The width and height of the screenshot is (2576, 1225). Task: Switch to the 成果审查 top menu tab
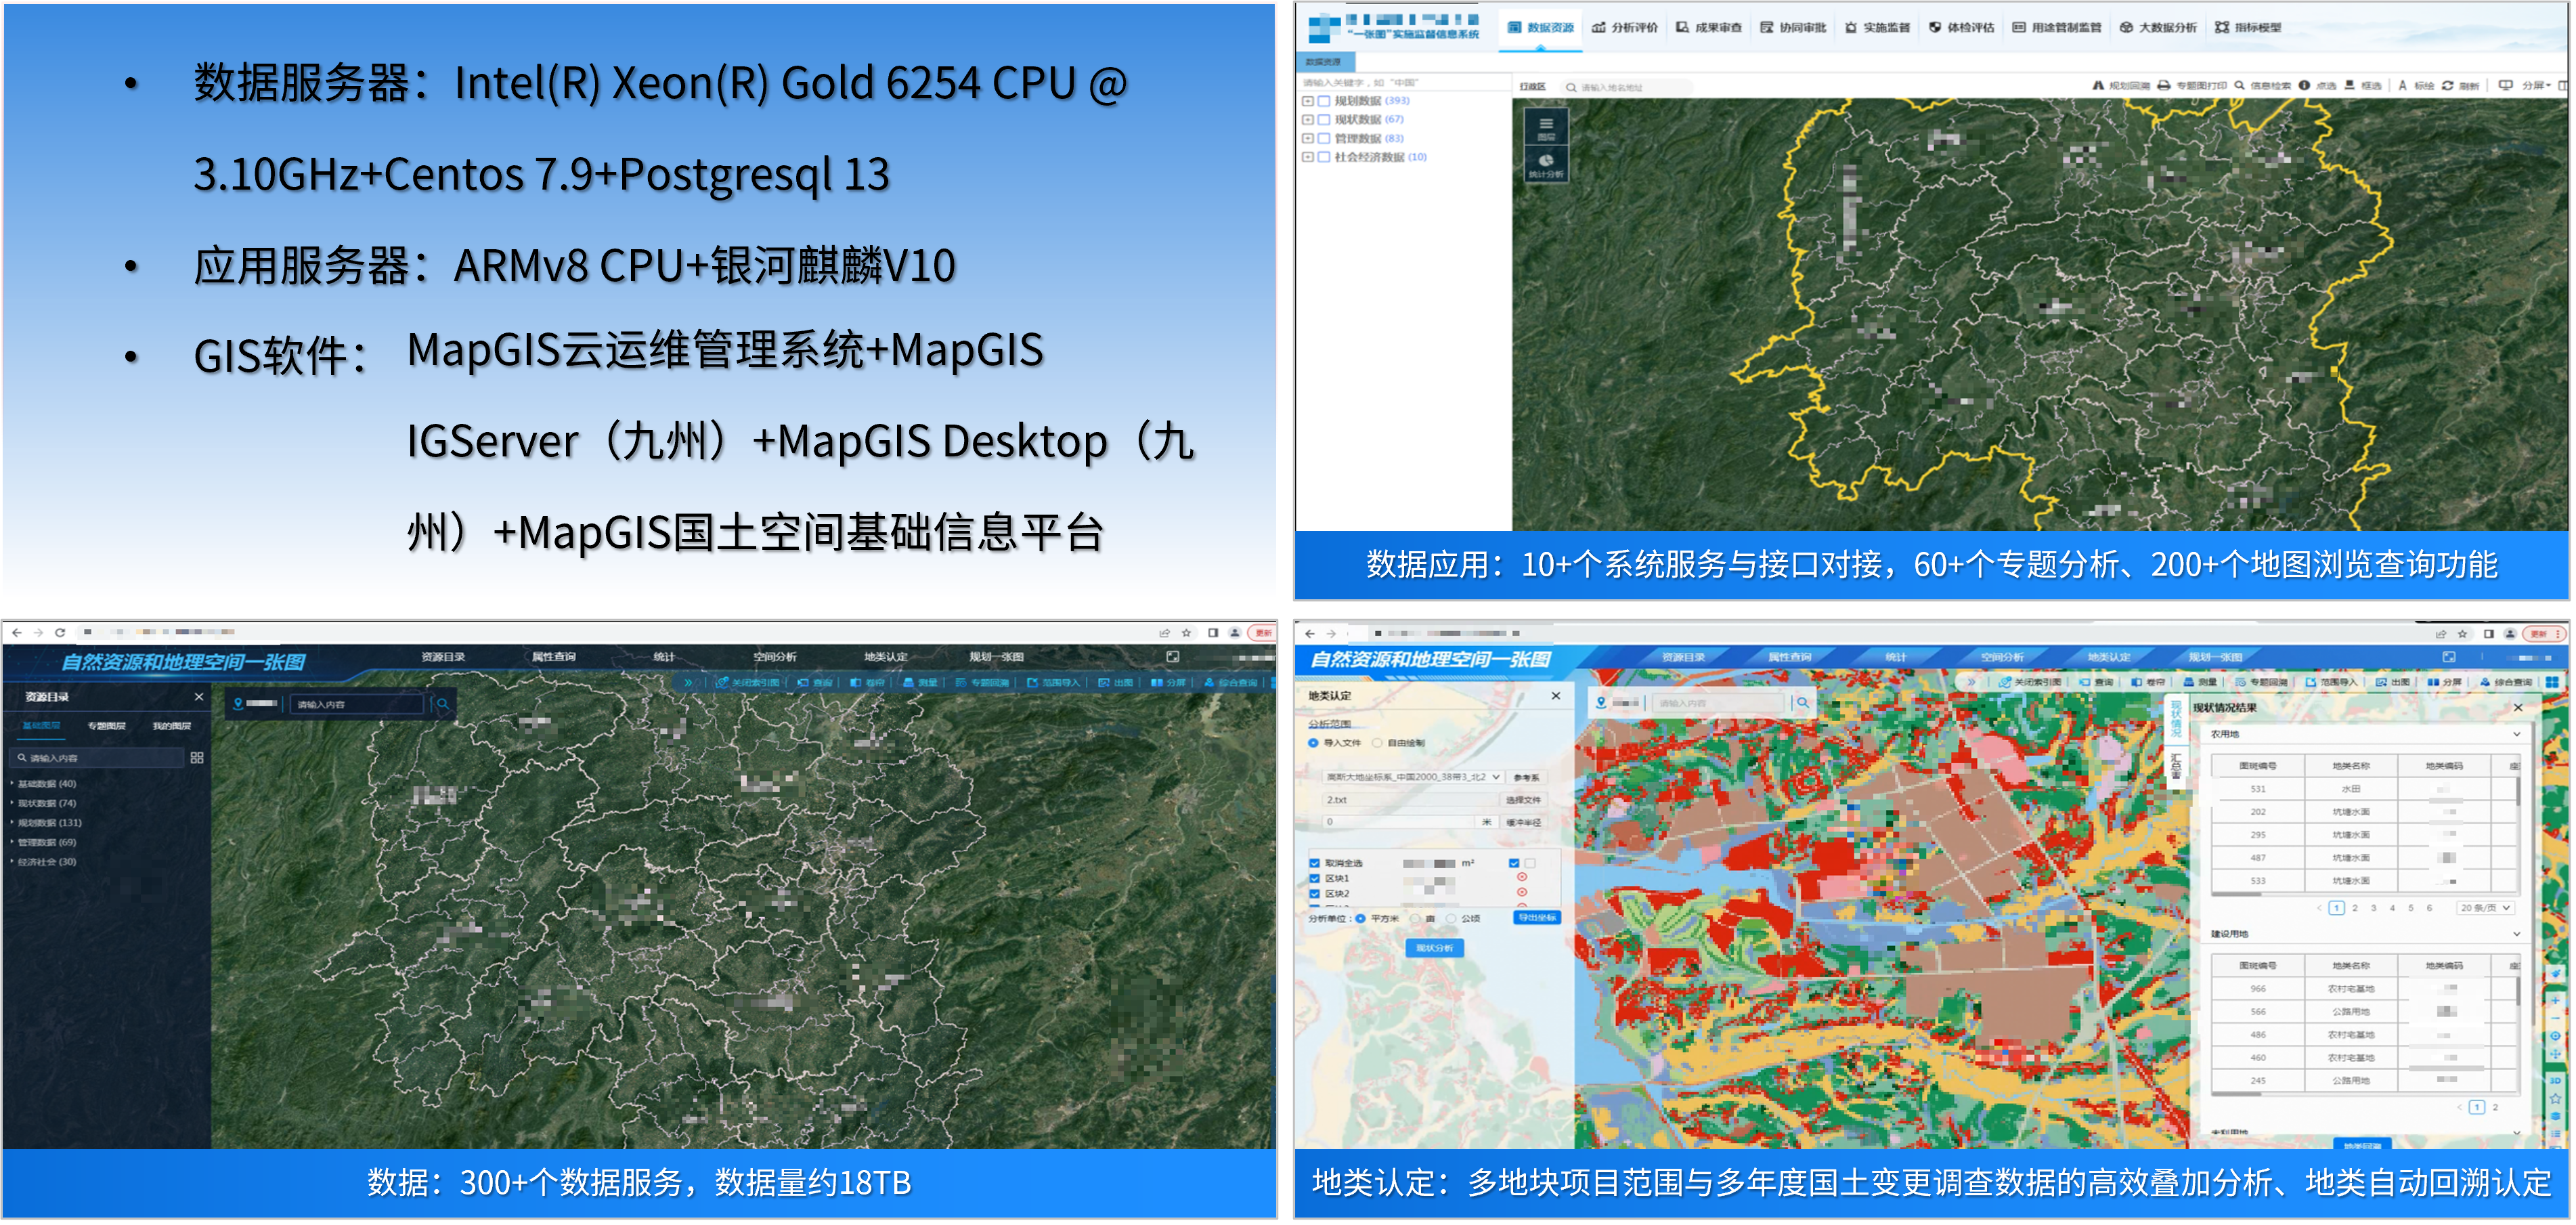click(1709, 28)
